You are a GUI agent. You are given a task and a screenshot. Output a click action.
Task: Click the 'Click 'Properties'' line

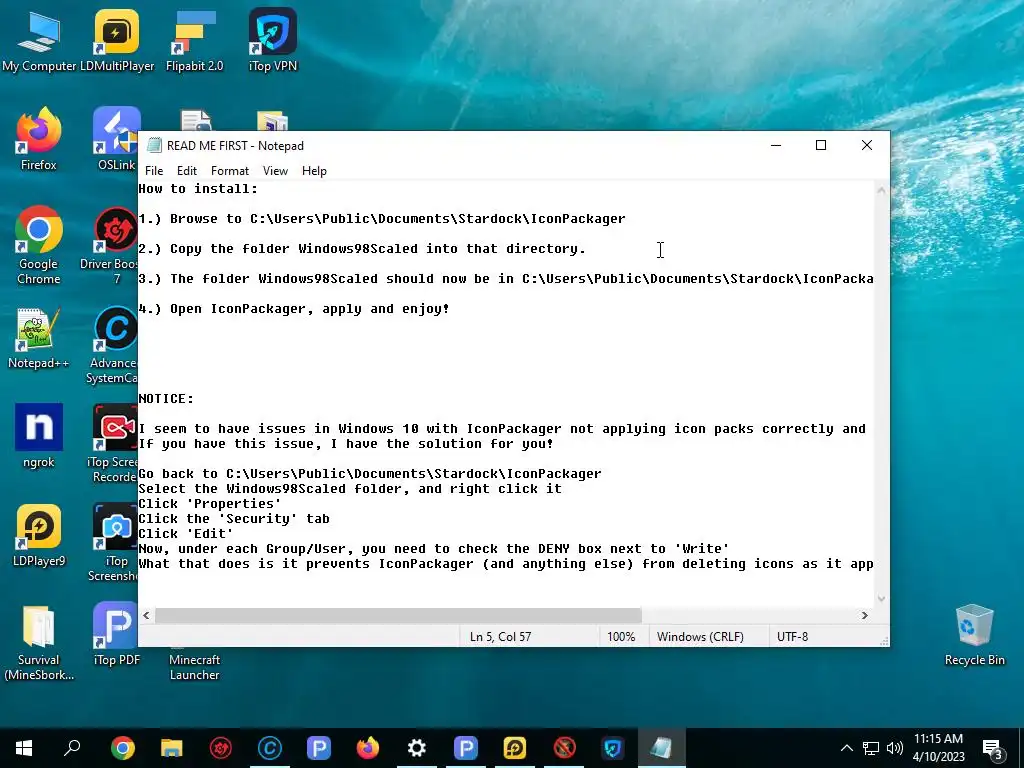point(210,504)
